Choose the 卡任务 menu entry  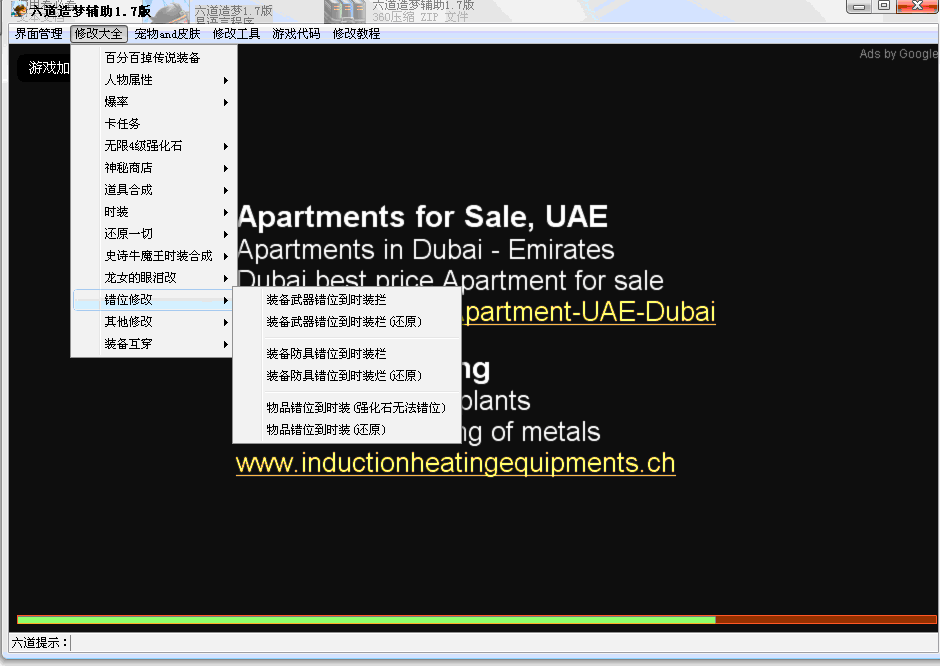154,124
